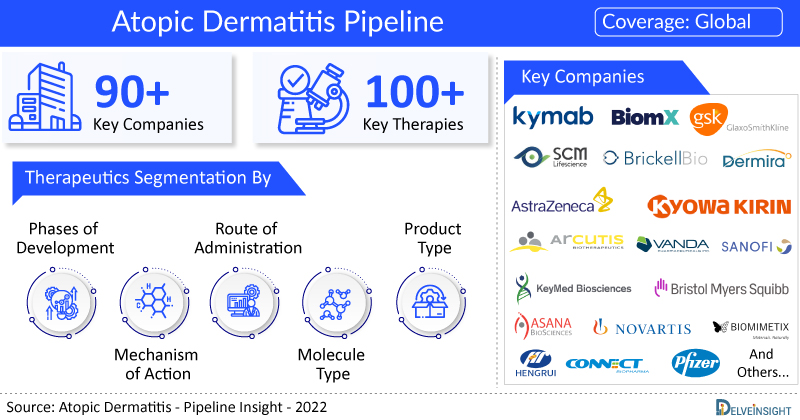The image size is (800, 420).
Task: Click the Molecule Type label
Action: tap(332, 364)
